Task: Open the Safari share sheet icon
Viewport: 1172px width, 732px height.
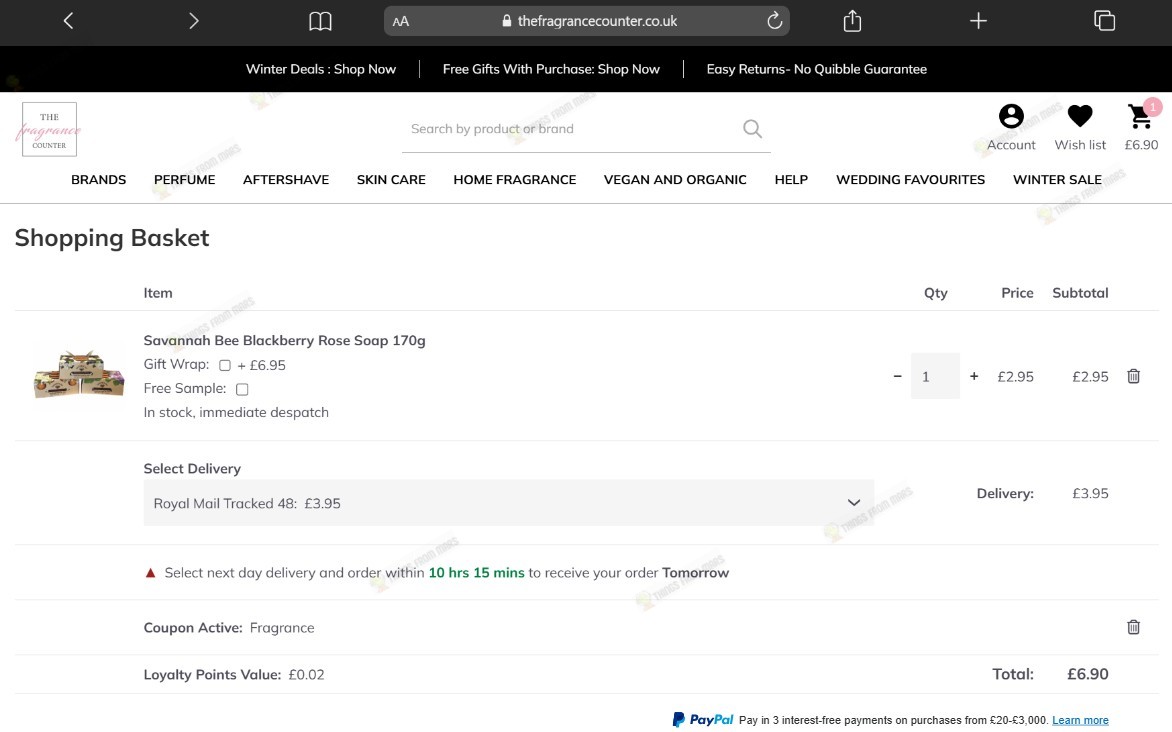Action: [x=852, y=21]
